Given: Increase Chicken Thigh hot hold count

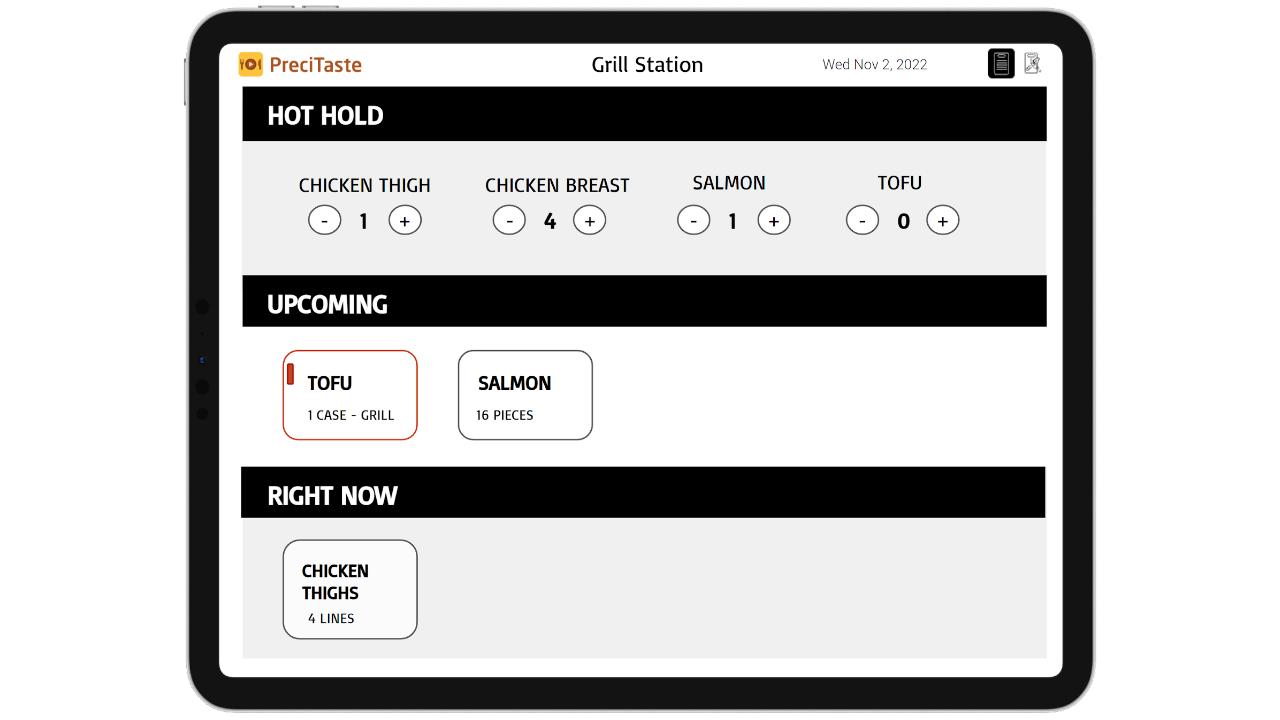Looking at the screenshot, I should [x=405, y=220].
